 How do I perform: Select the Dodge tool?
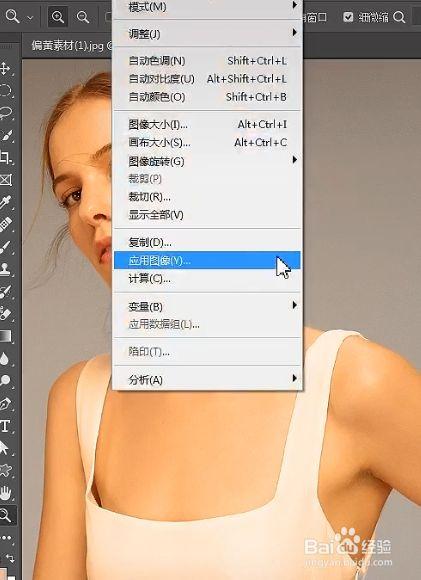tap(6, 380)
